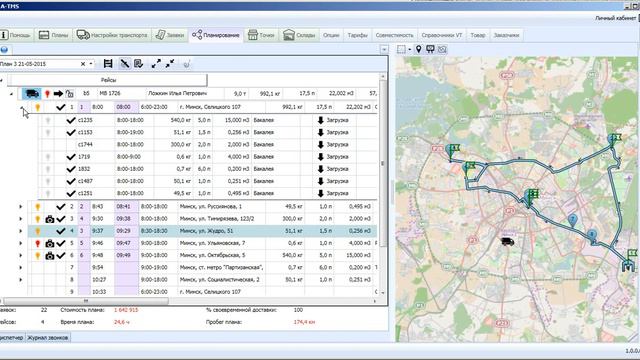Toggle the checkmark on order c1487
This screenshot has height=360, width=640.
click(x=71, y=181)
